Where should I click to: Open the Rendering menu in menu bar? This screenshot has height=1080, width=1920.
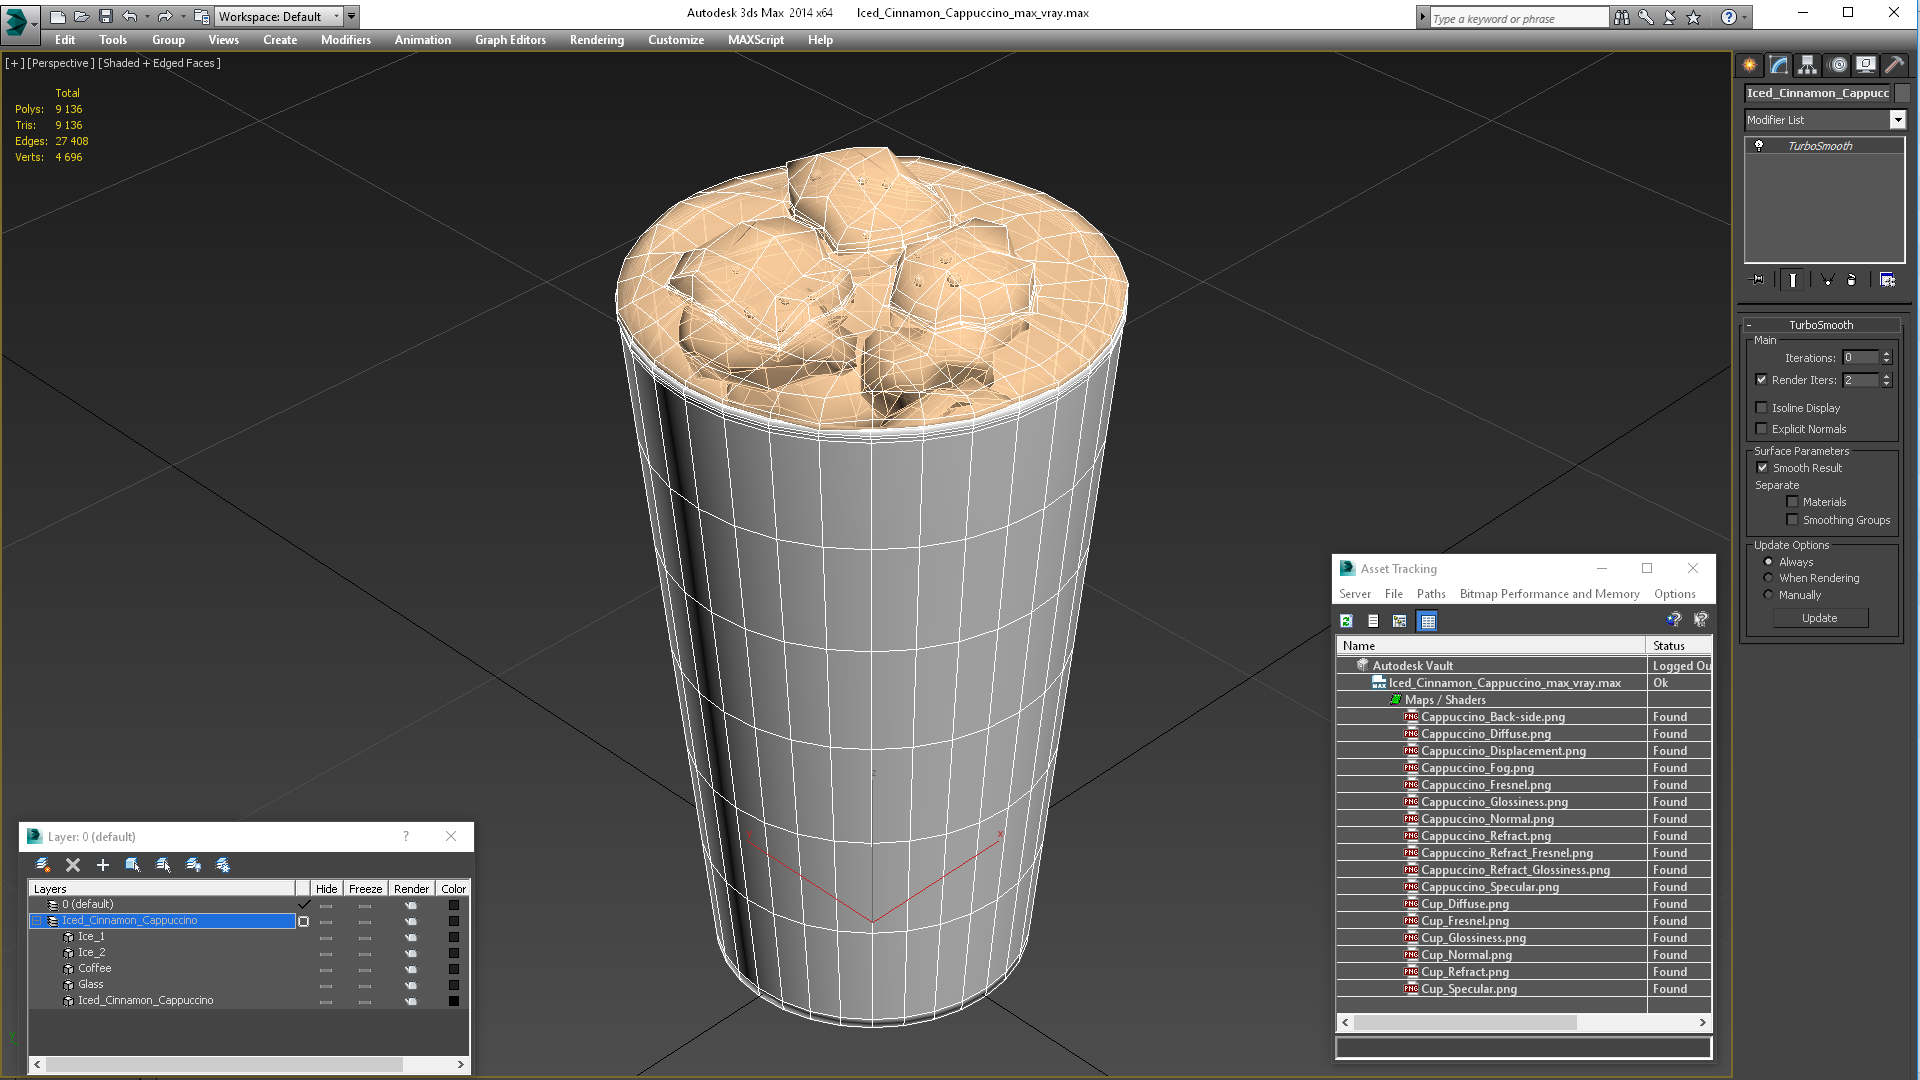(x=597, y=40)
